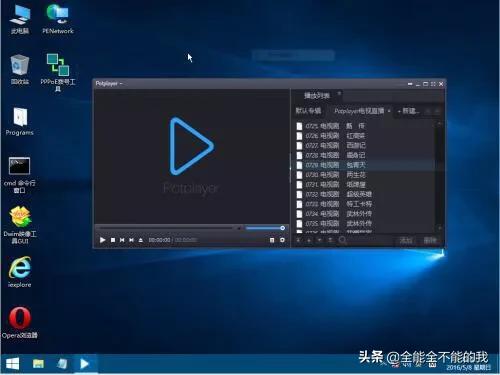
Task: Select playlist entry 0726 电视剧
Action: pos(365,136)
